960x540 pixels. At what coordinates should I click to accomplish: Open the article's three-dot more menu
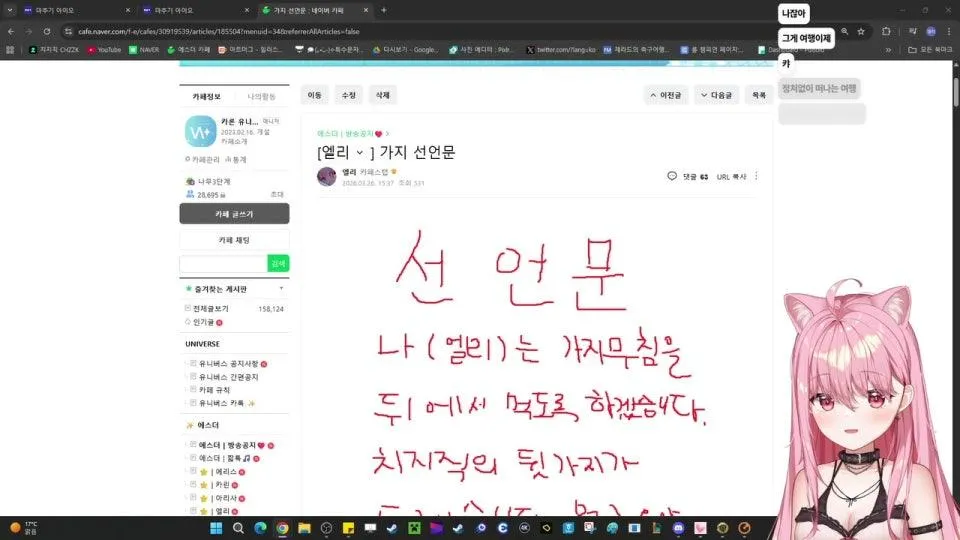756,176
